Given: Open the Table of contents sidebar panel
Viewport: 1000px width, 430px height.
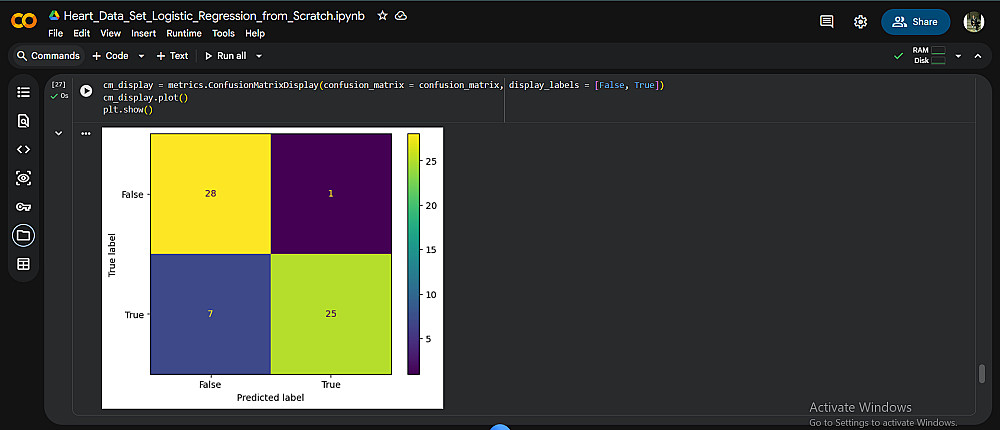Looking at the screenshot, I should point(24,92).
